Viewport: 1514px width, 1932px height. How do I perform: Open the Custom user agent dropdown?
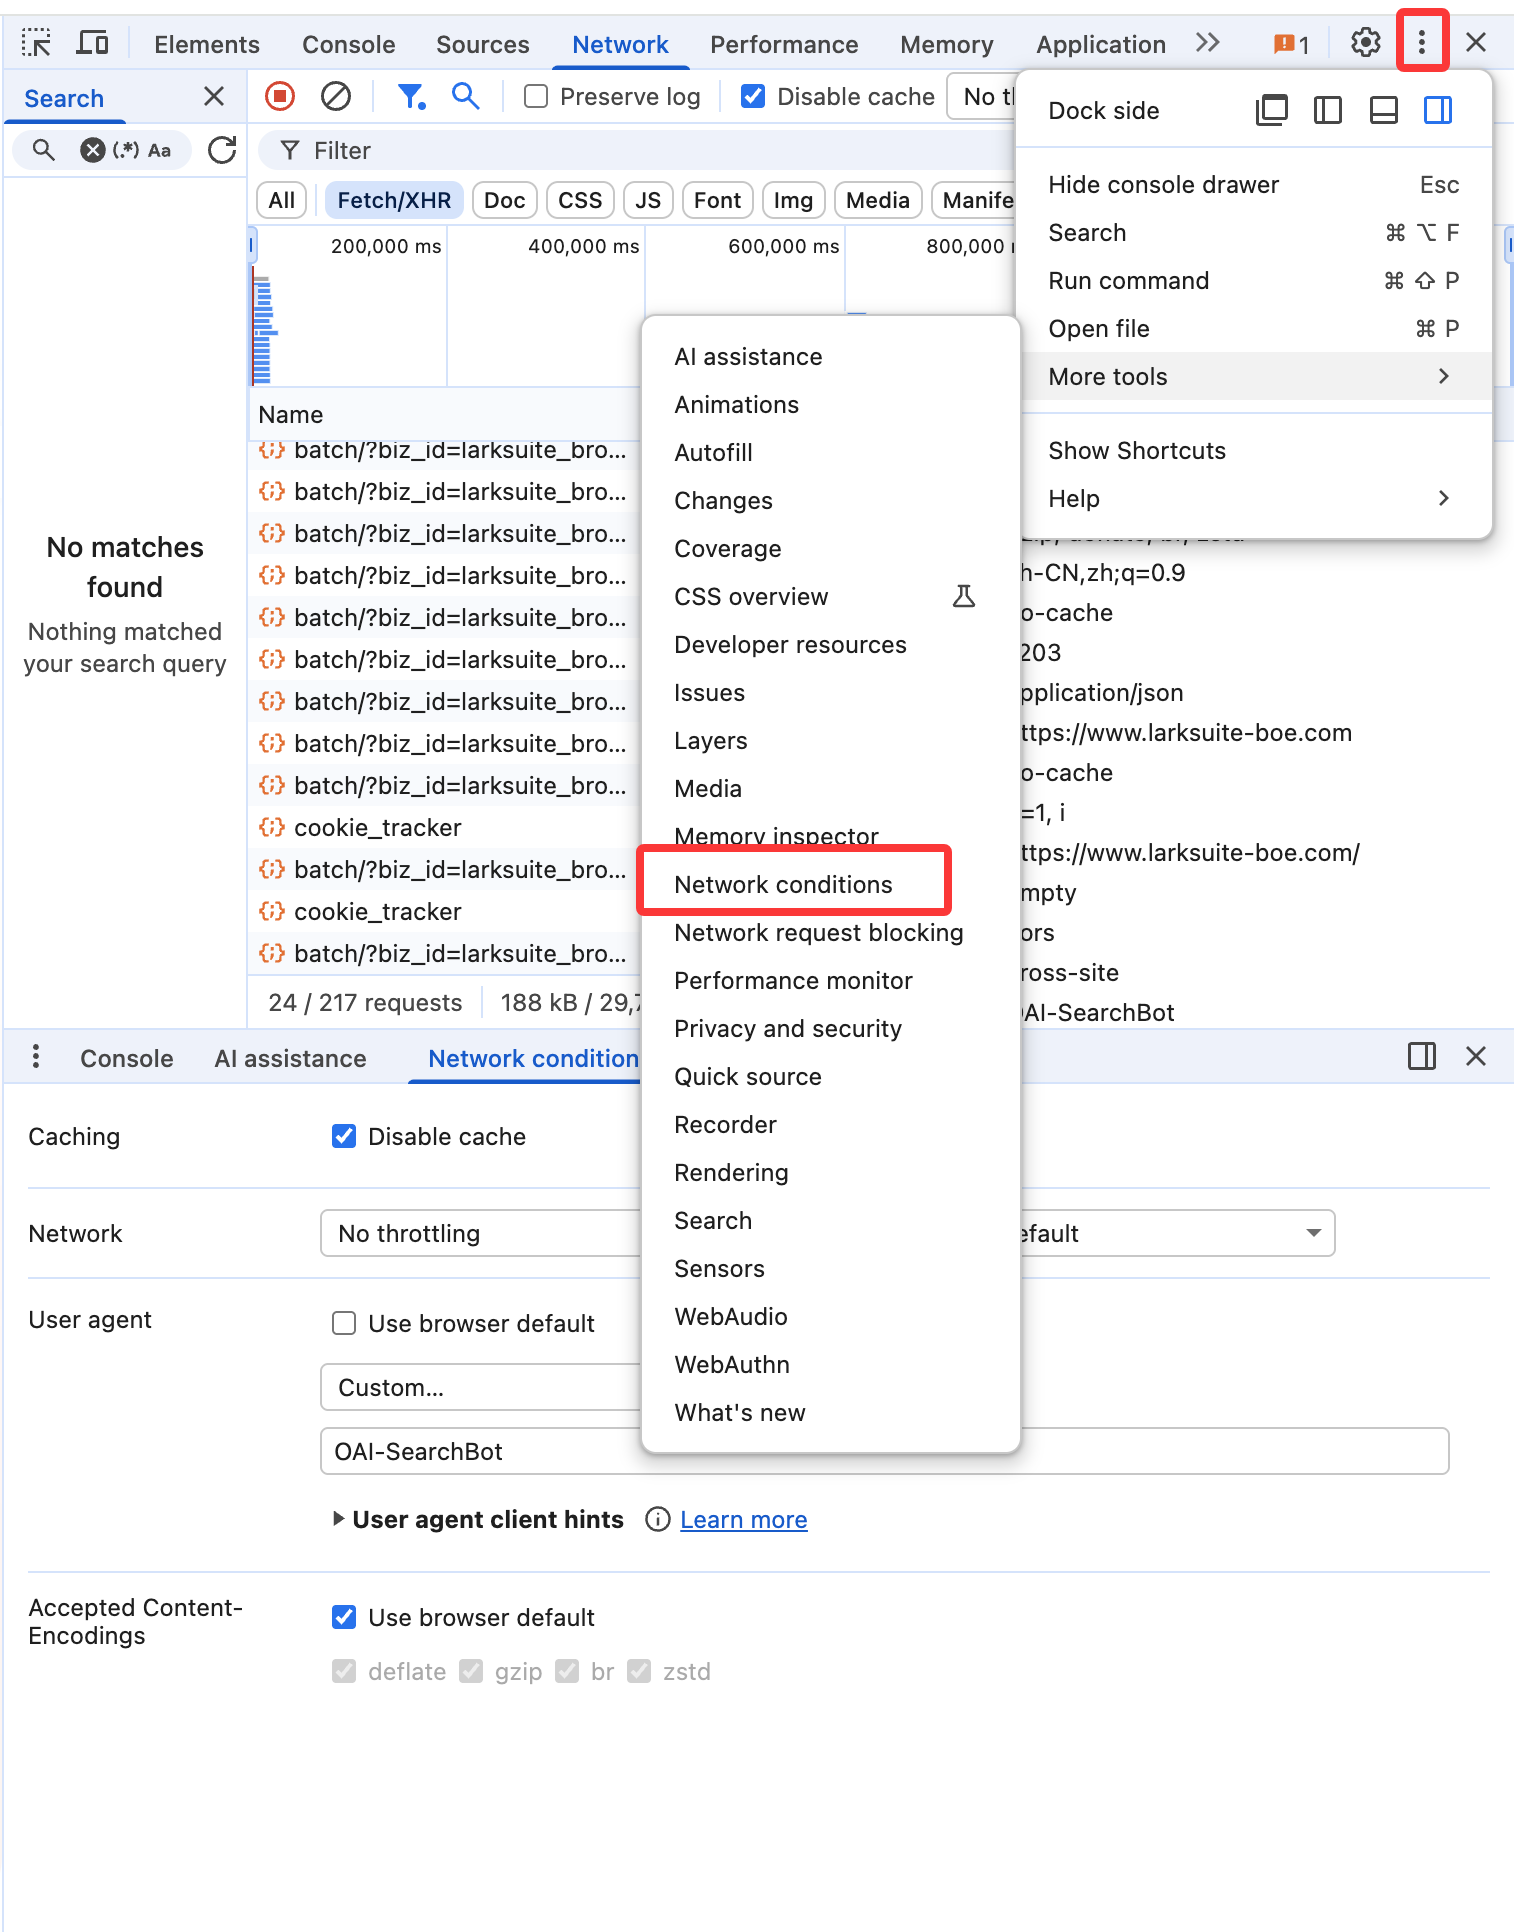480,1387
